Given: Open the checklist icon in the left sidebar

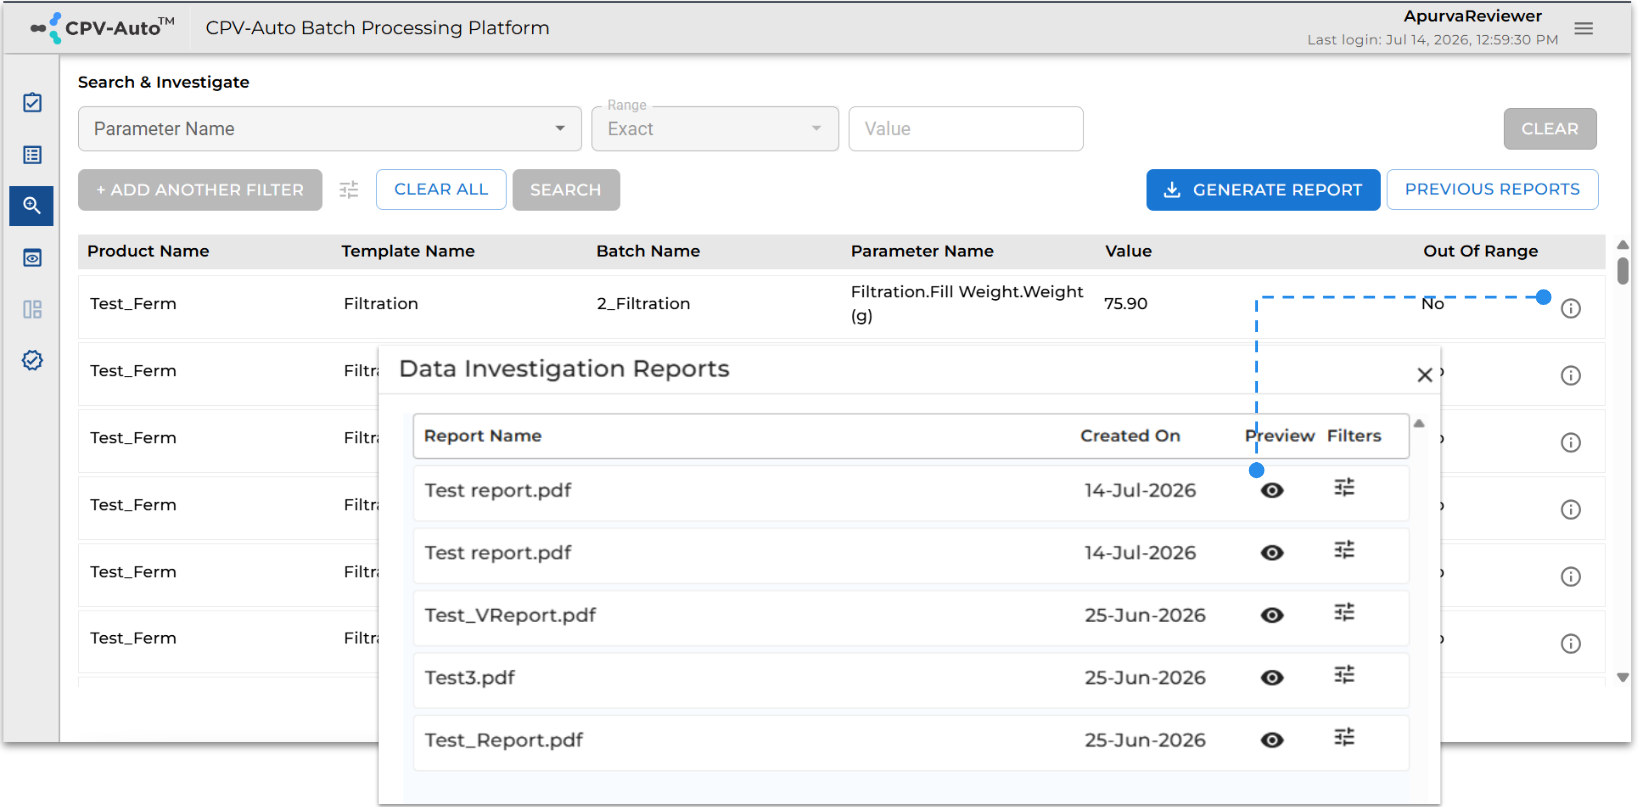Looking at the screenshot, I should [x=32, y=103].
